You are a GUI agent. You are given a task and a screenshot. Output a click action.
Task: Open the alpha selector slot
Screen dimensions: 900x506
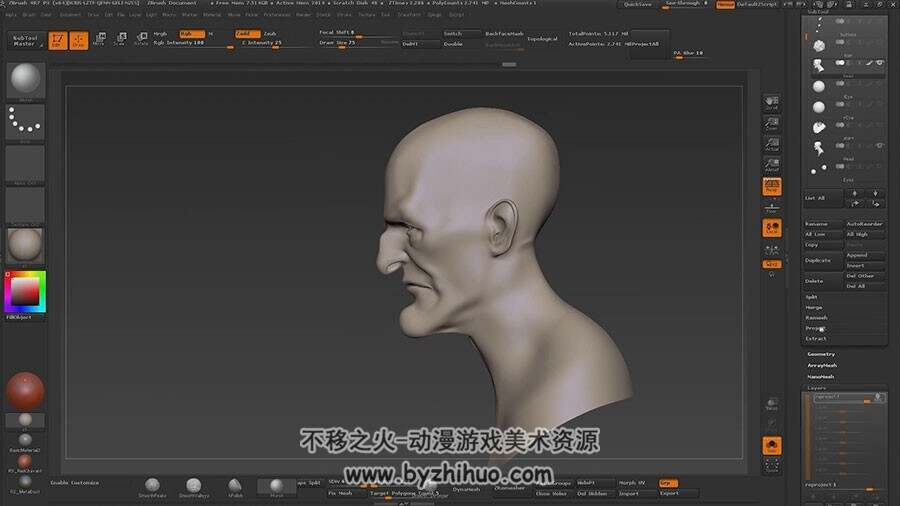(x=25, y=164)
